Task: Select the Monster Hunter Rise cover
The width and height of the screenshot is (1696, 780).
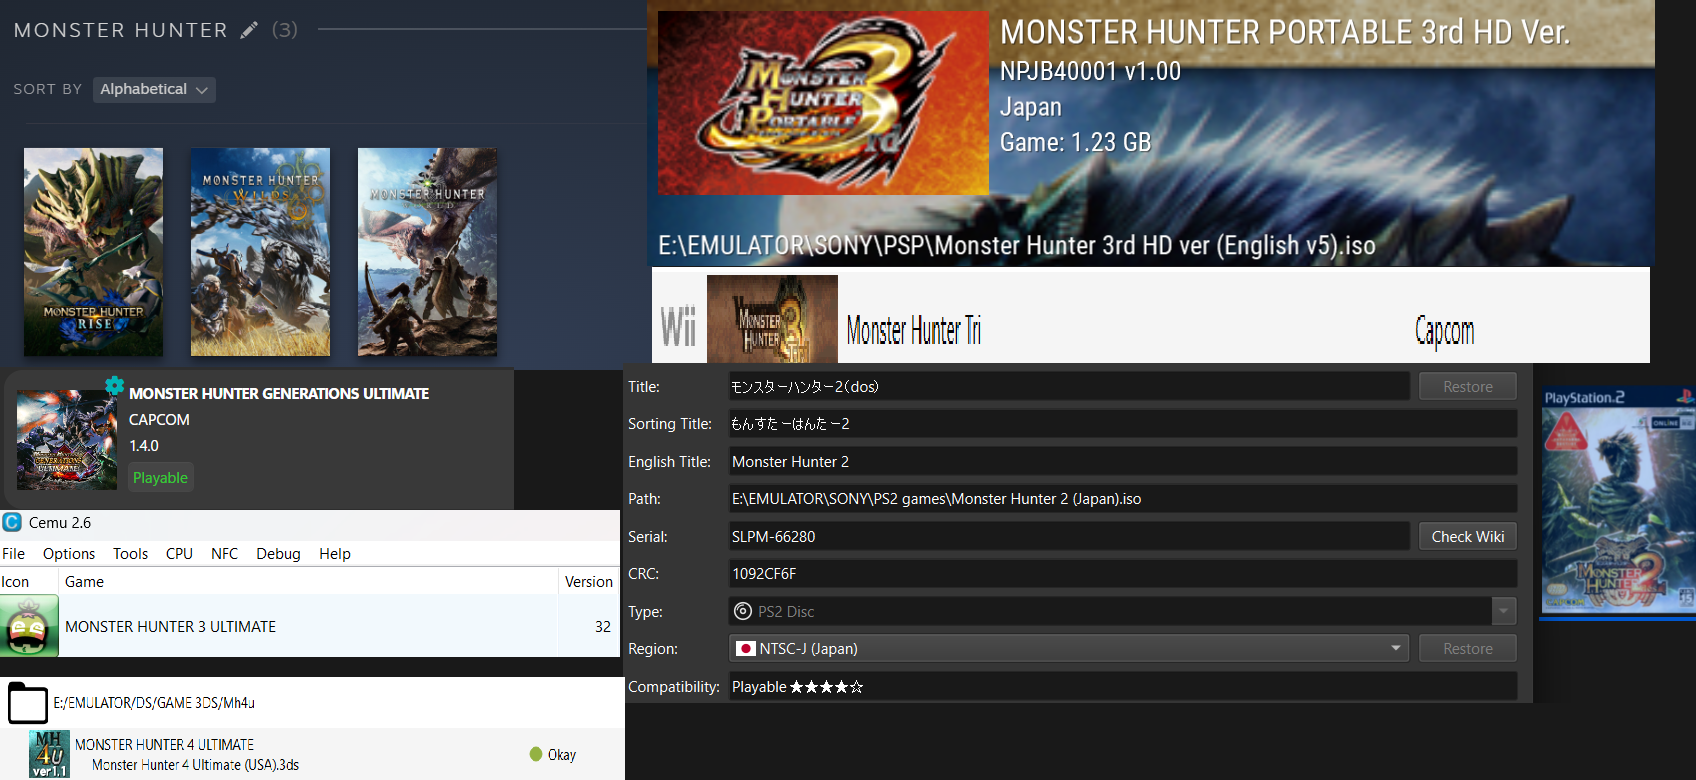Action: point(93,252)
